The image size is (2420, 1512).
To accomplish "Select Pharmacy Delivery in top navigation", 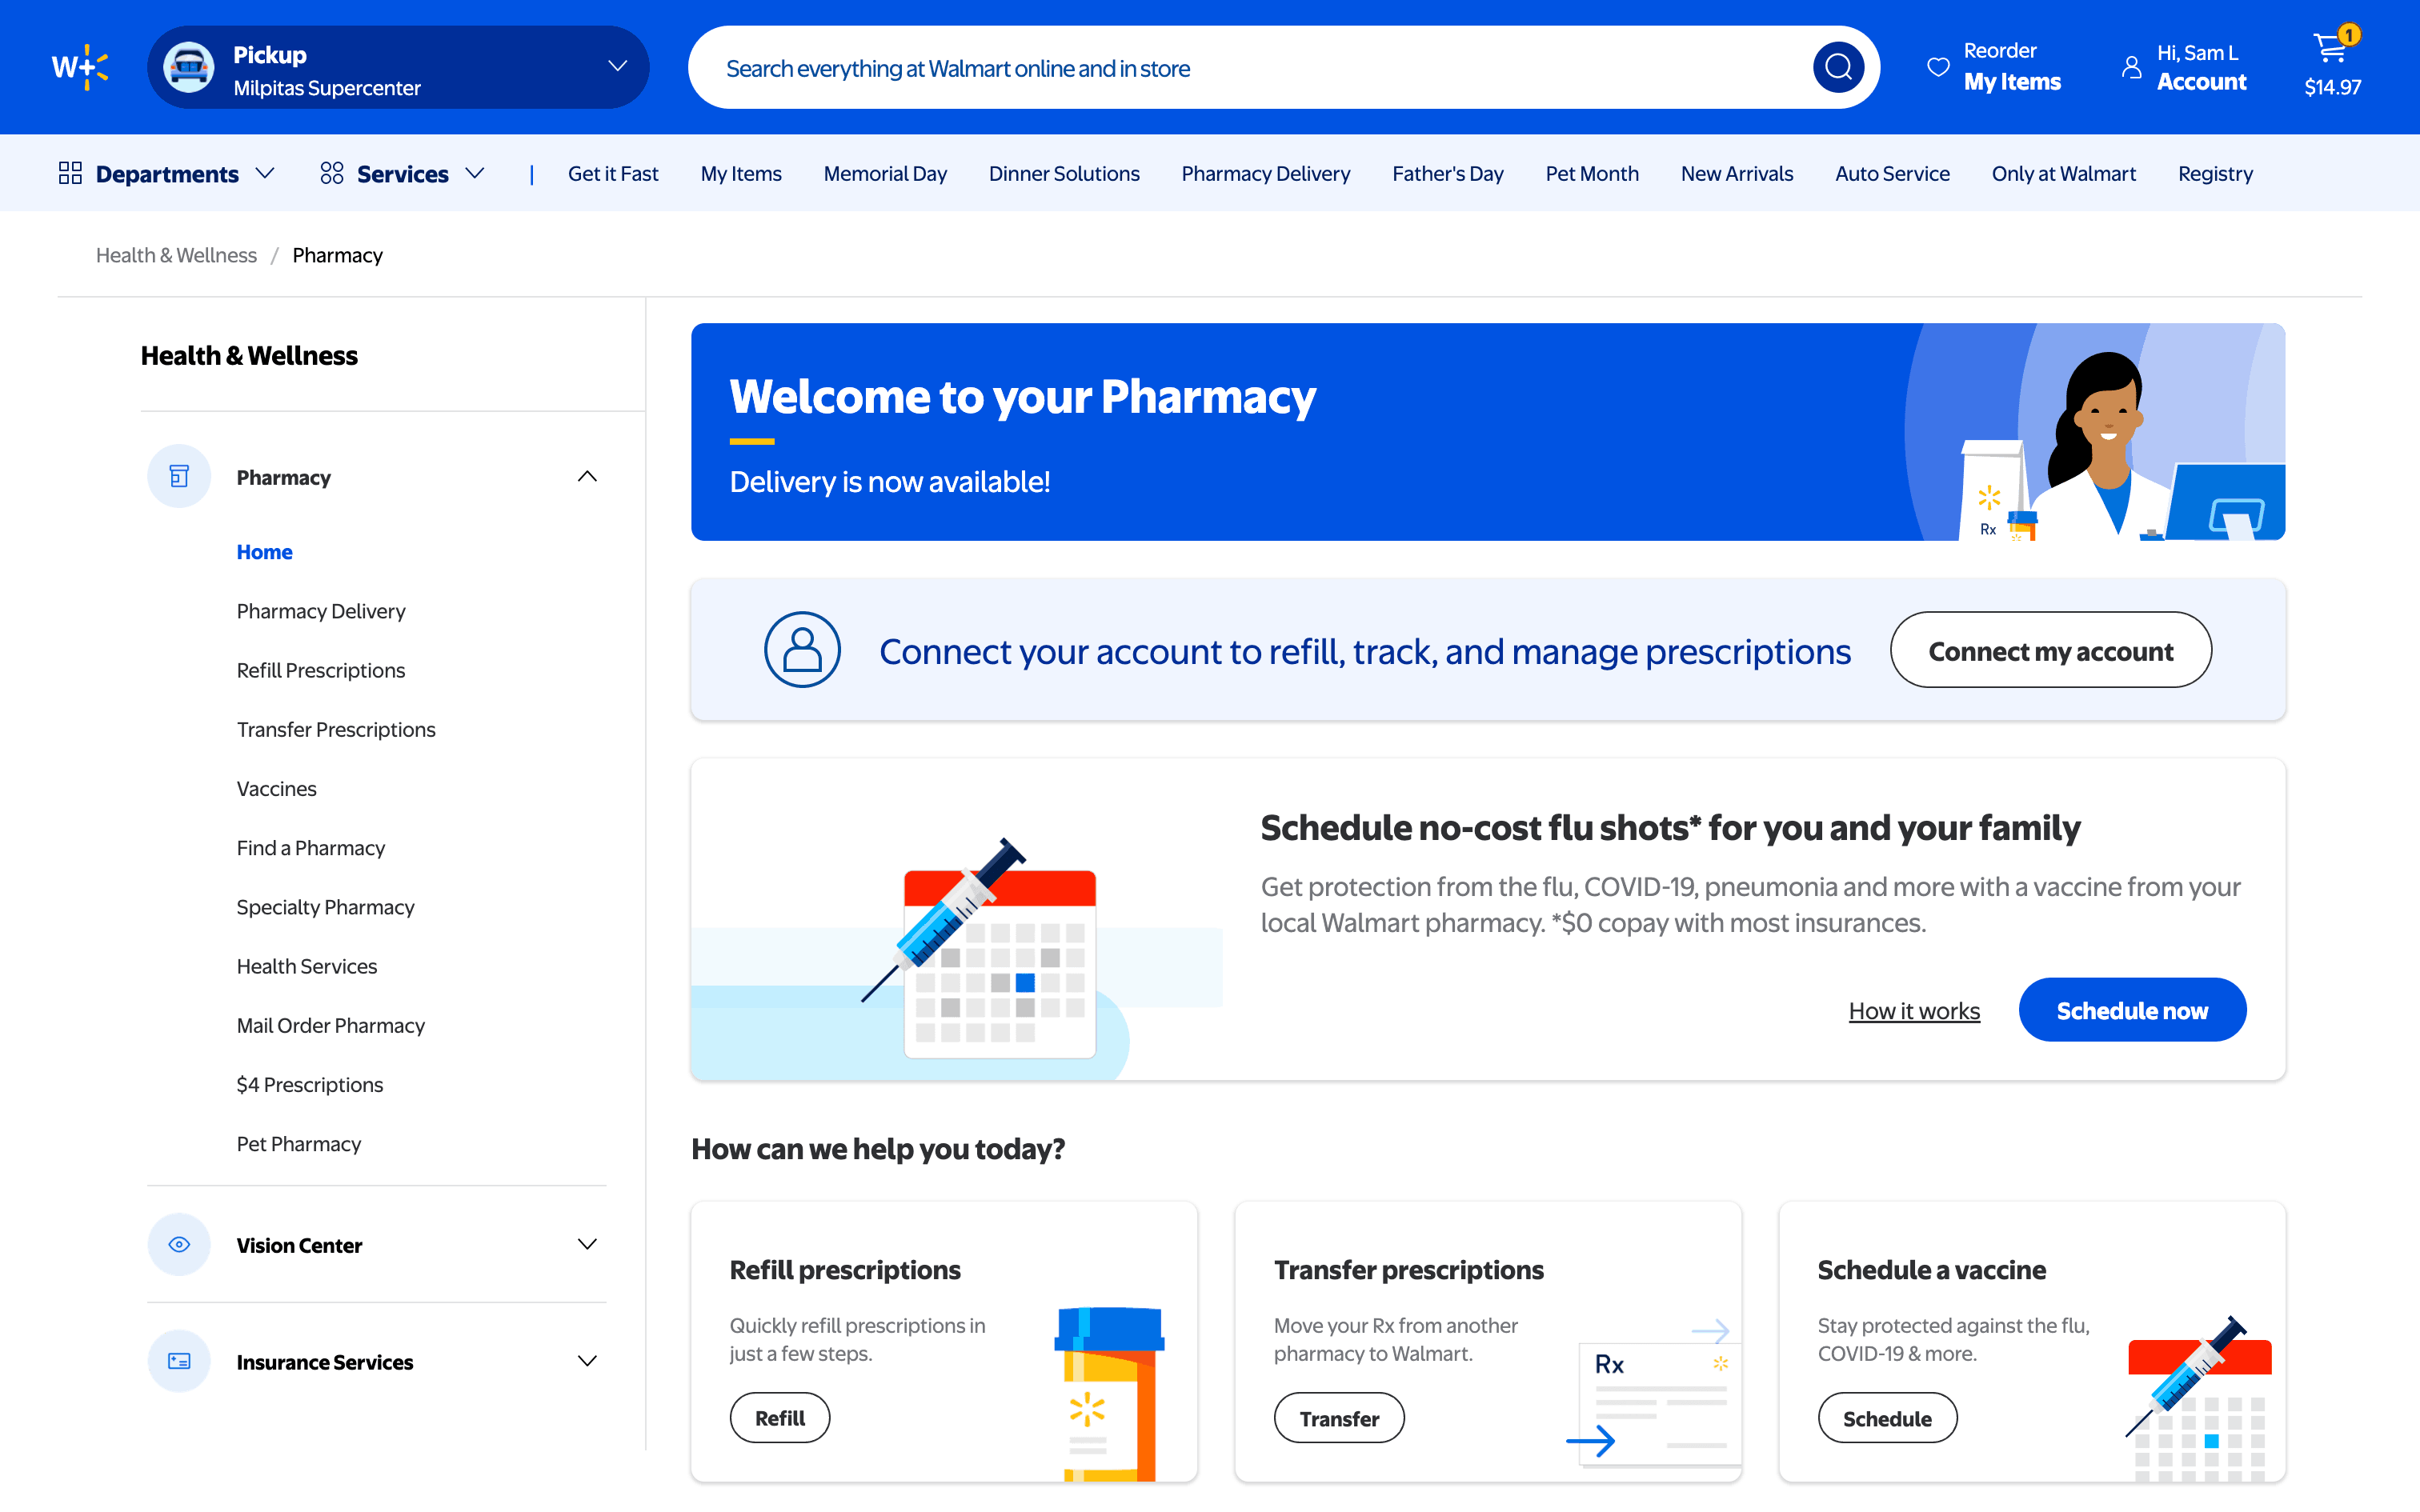I will [1265, 174].
